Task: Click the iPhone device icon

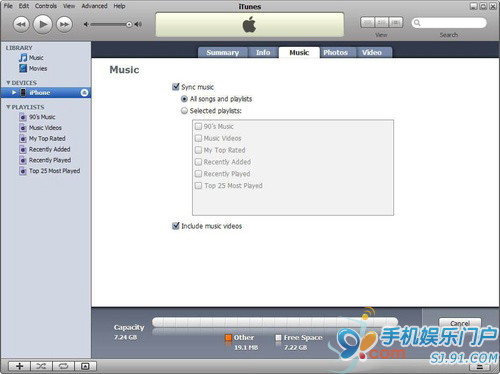Action: (23, 92)
